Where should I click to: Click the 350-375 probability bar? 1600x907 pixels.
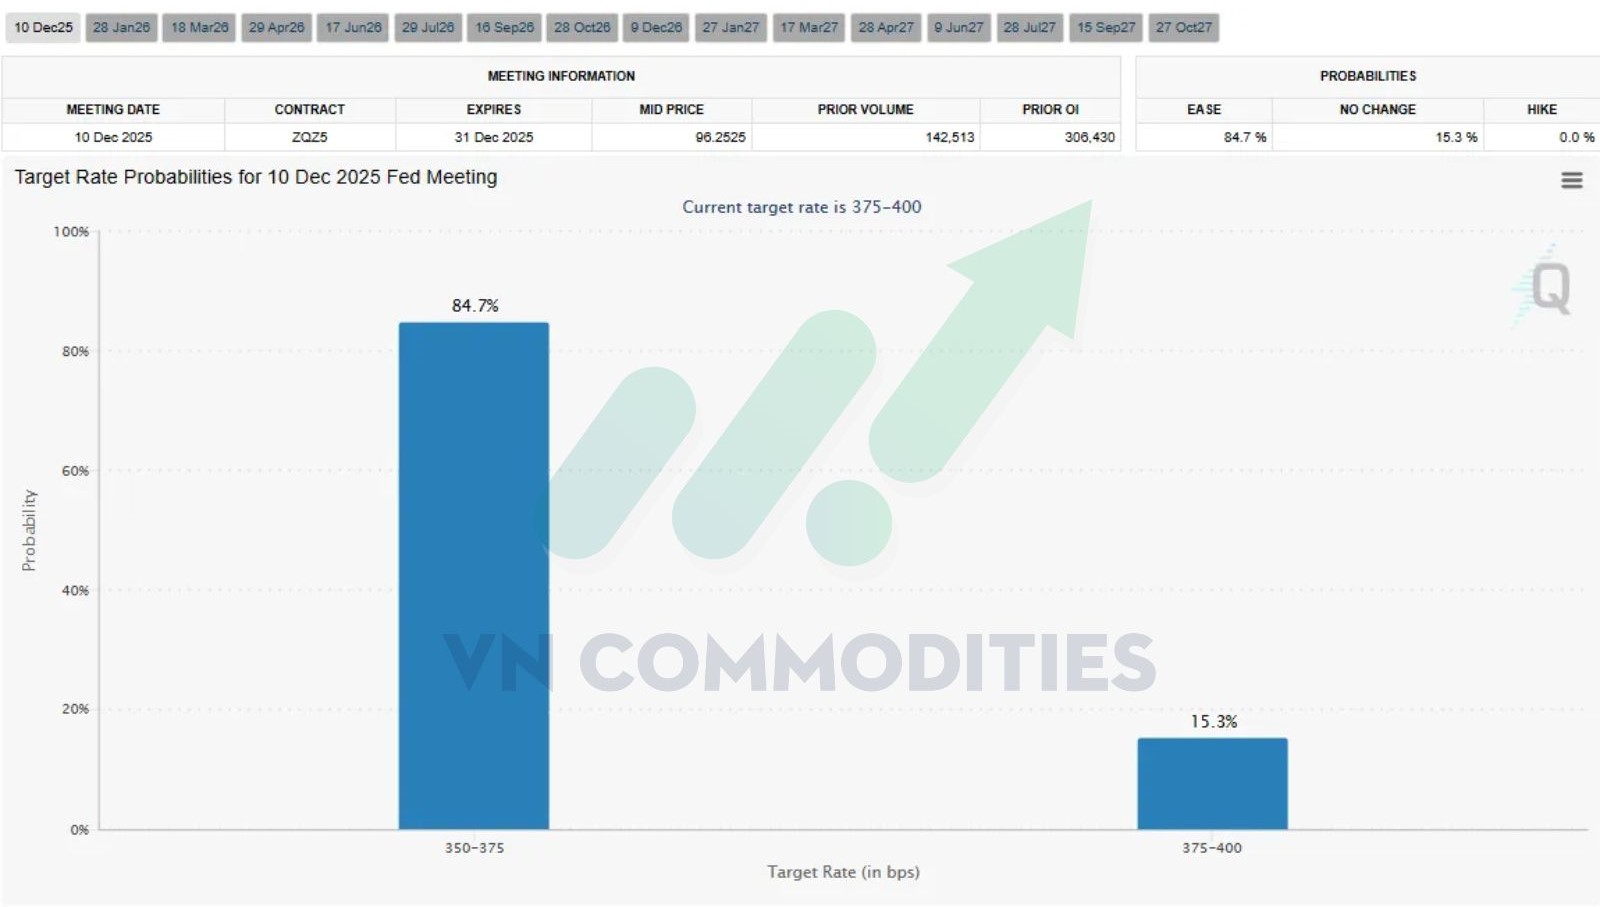point(474,575)
